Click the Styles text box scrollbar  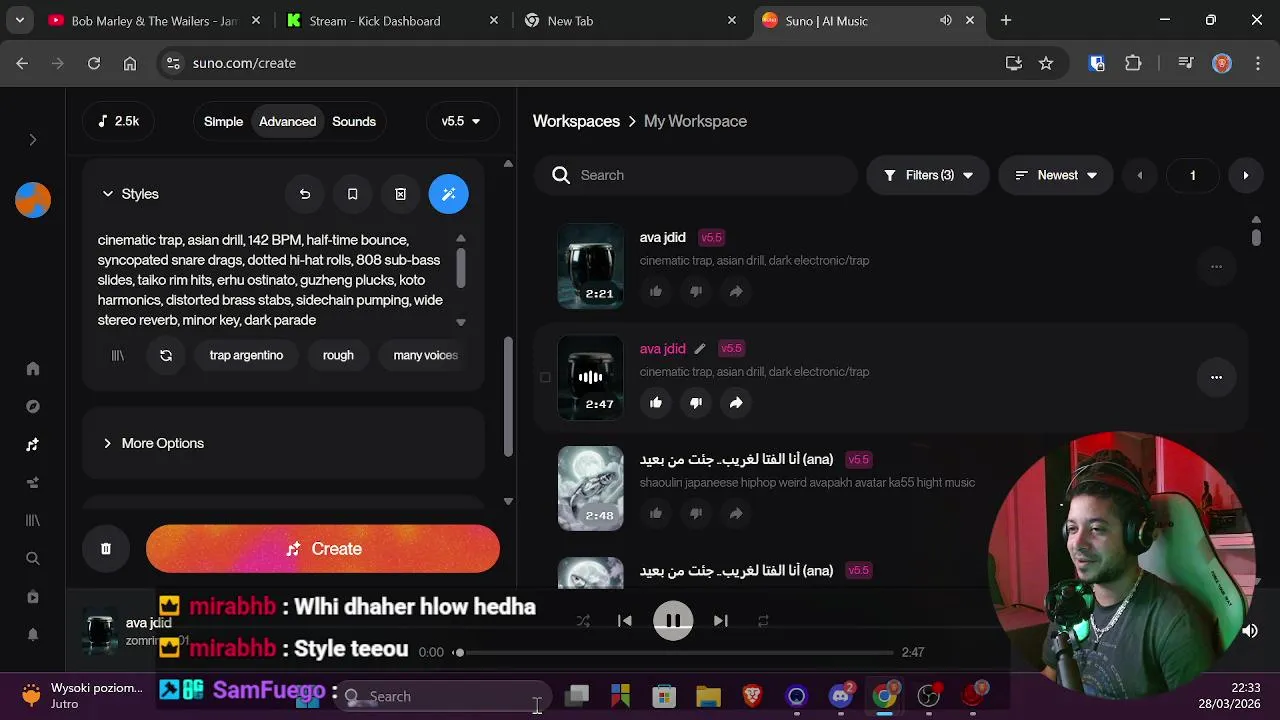pyautogui.click(x=461, y=268)
